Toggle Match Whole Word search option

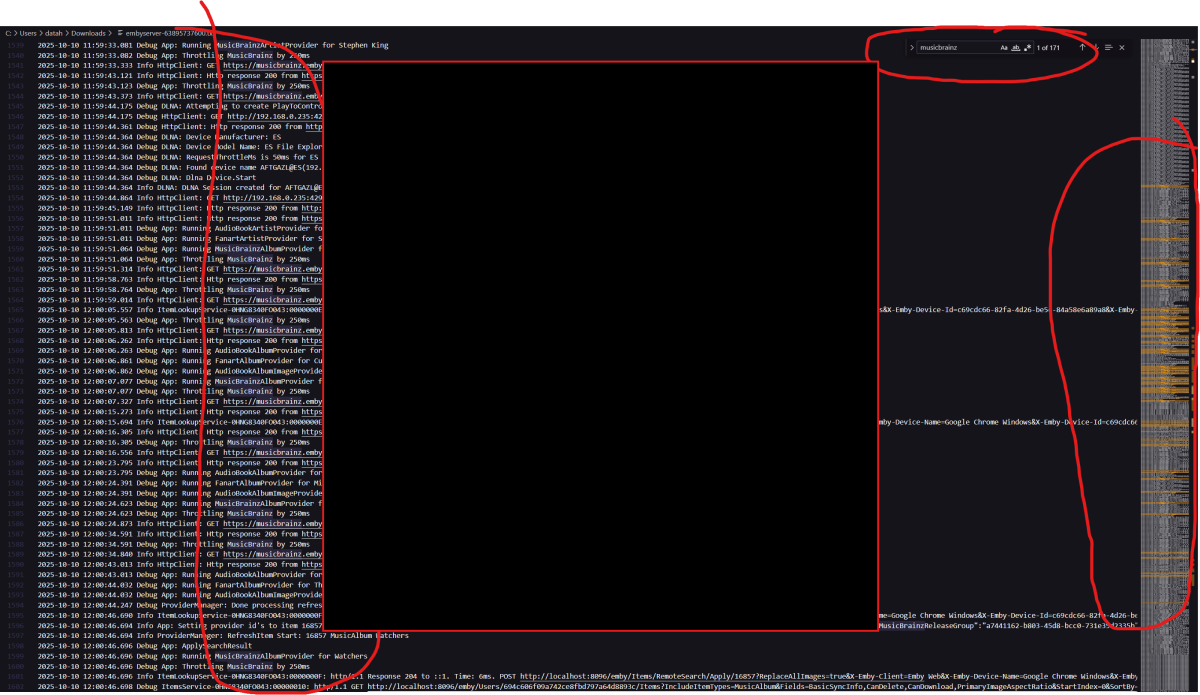click(1016, 47)
